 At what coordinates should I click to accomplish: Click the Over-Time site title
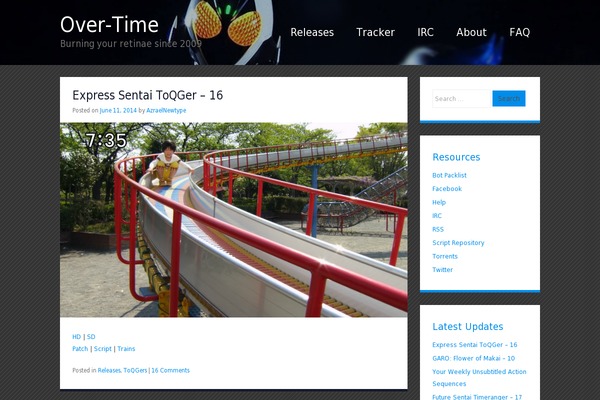tap(109, 25)
